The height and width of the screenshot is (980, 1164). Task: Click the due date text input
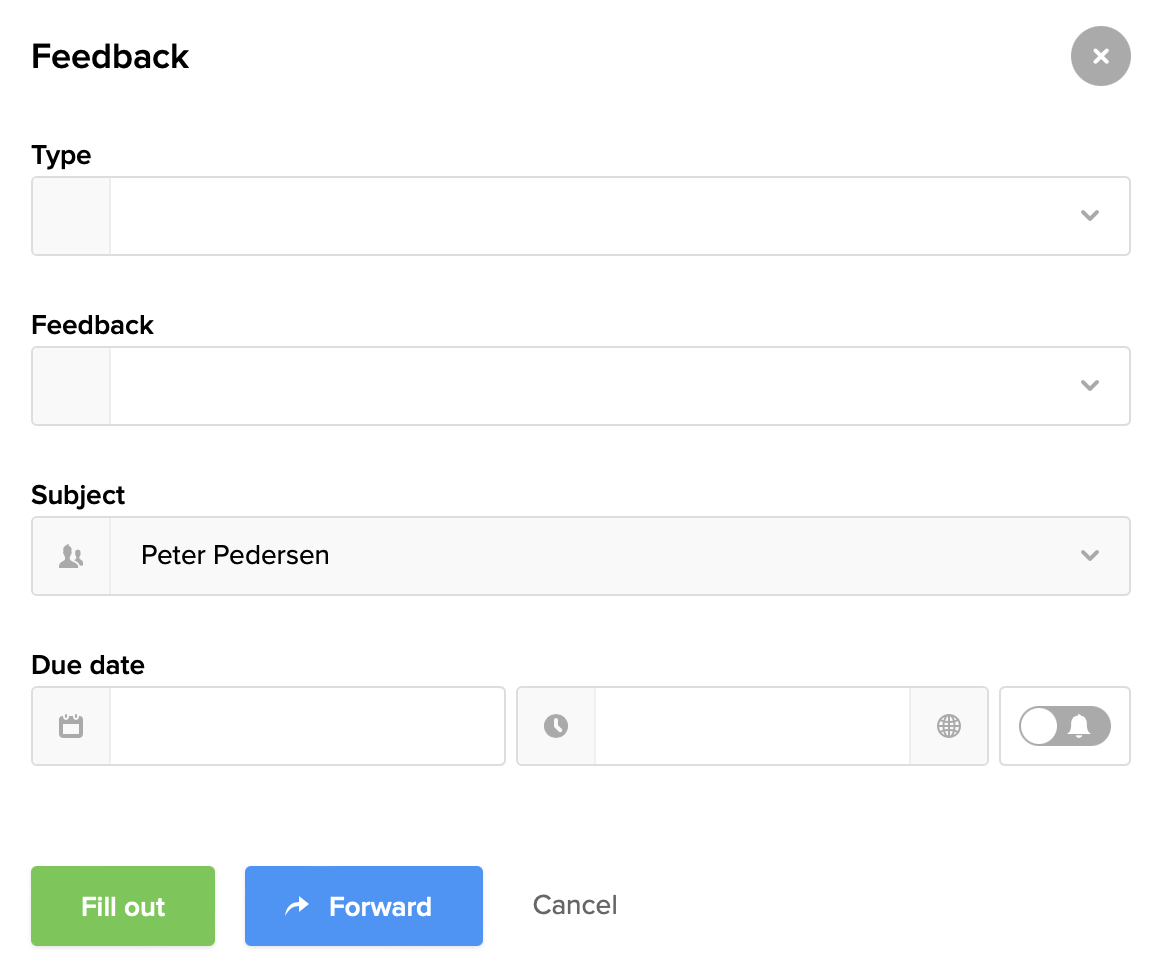[306, 726]
